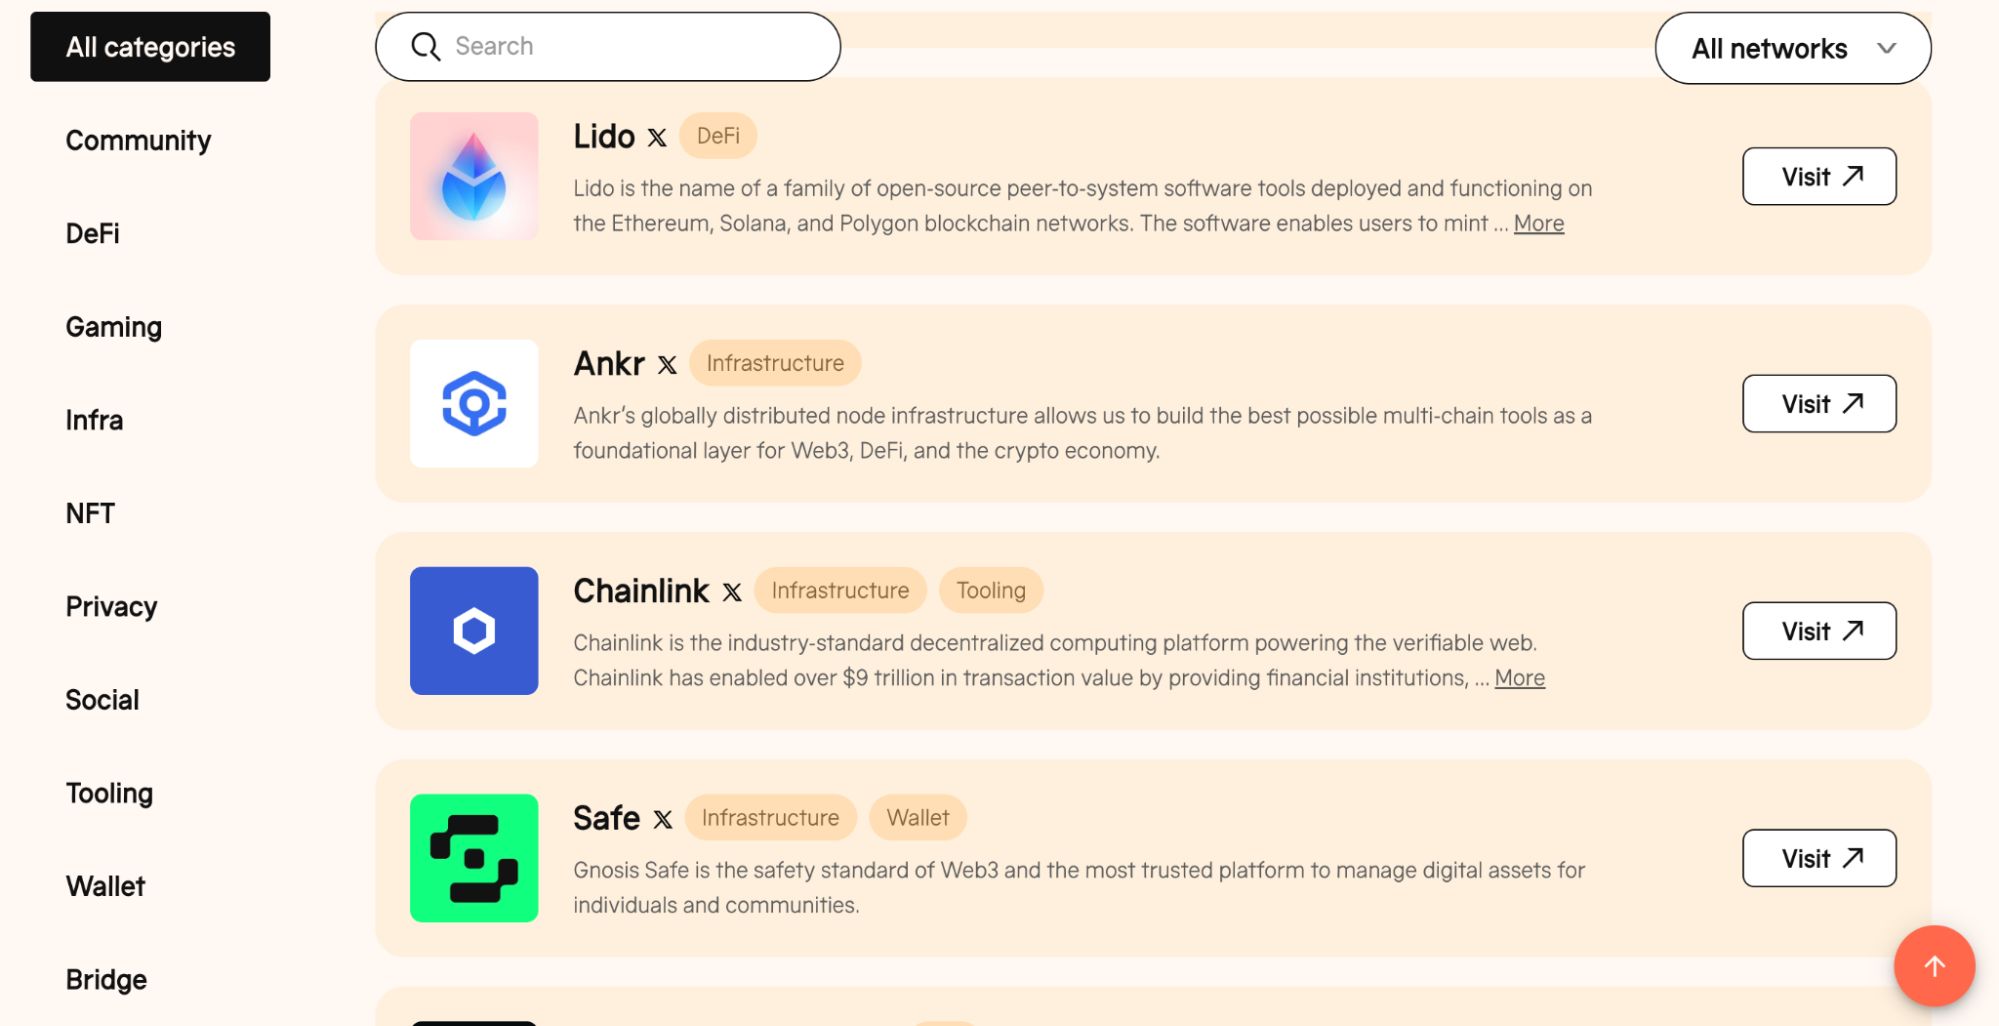Click the Ankr logo image
Screen dimensions: 1999x1026
click(474, 403)
